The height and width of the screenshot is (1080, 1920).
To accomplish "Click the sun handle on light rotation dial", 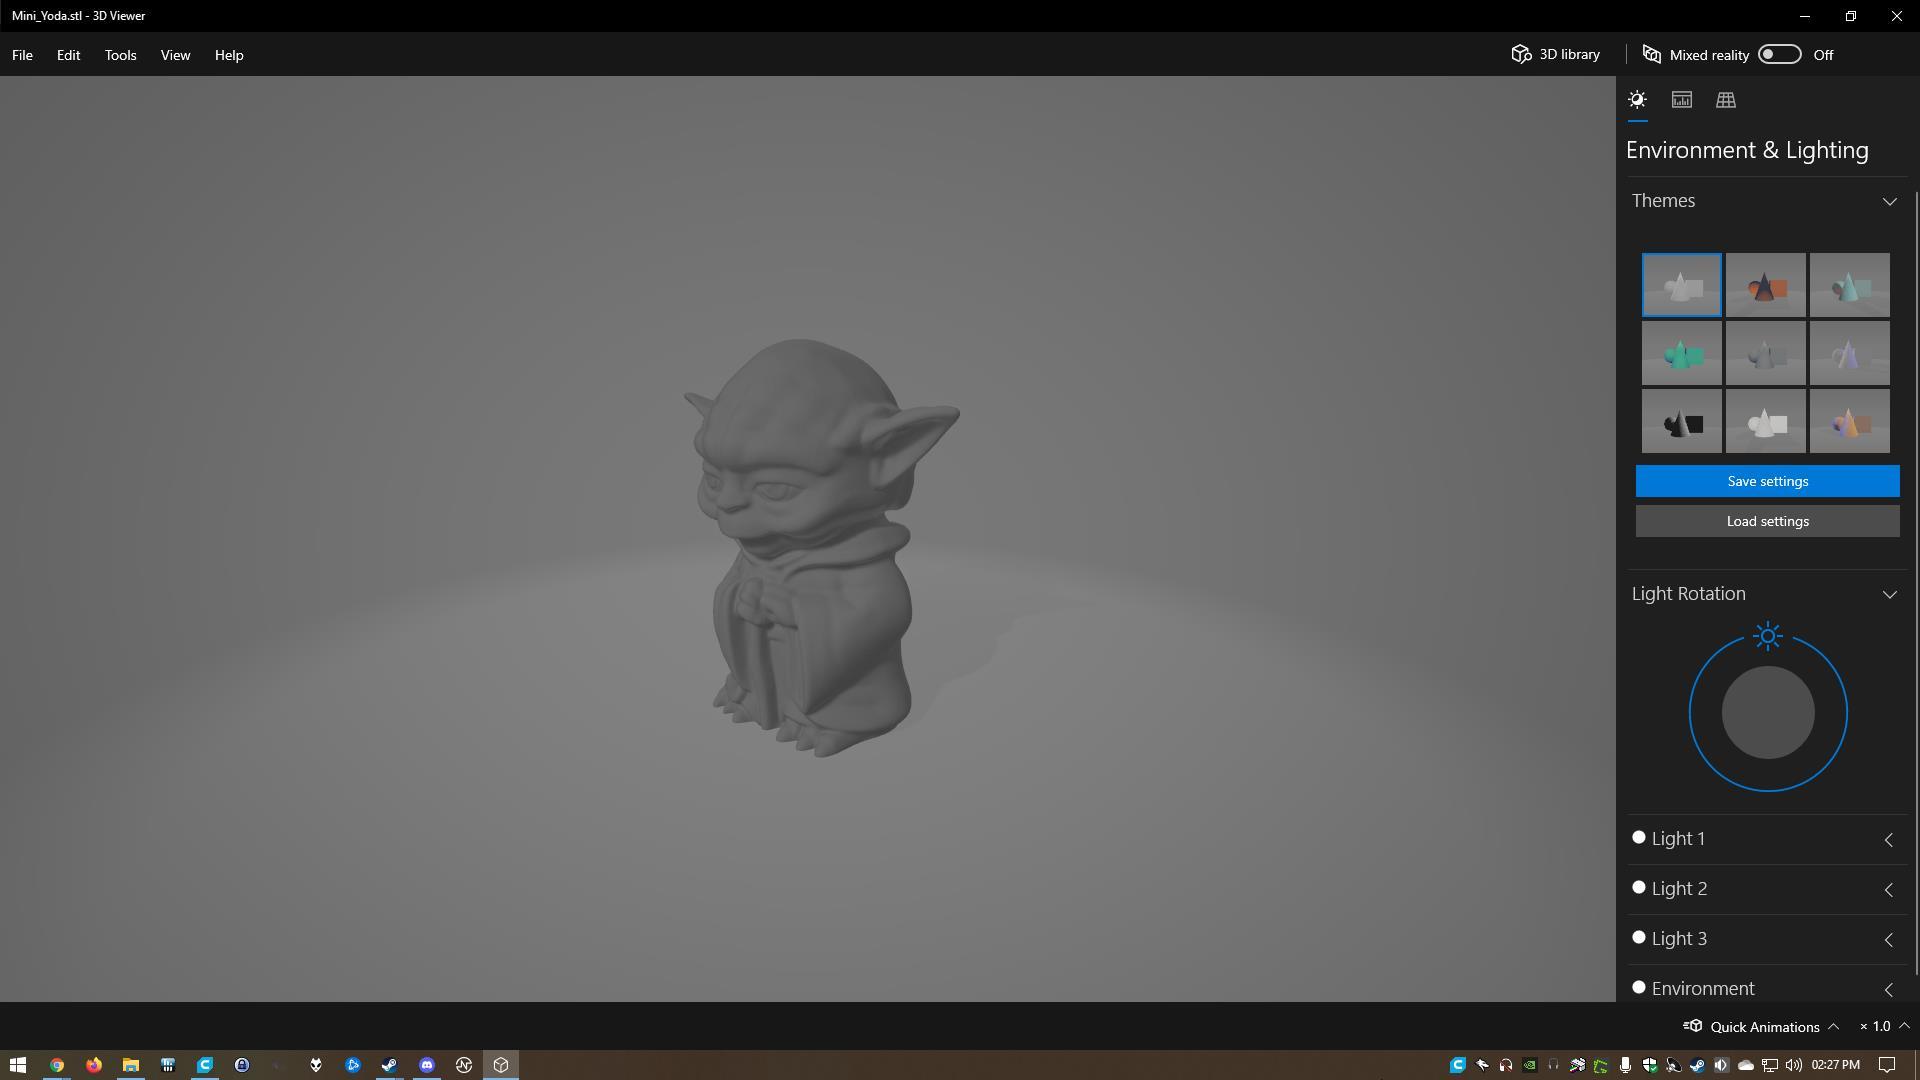I will (1768, 636).
